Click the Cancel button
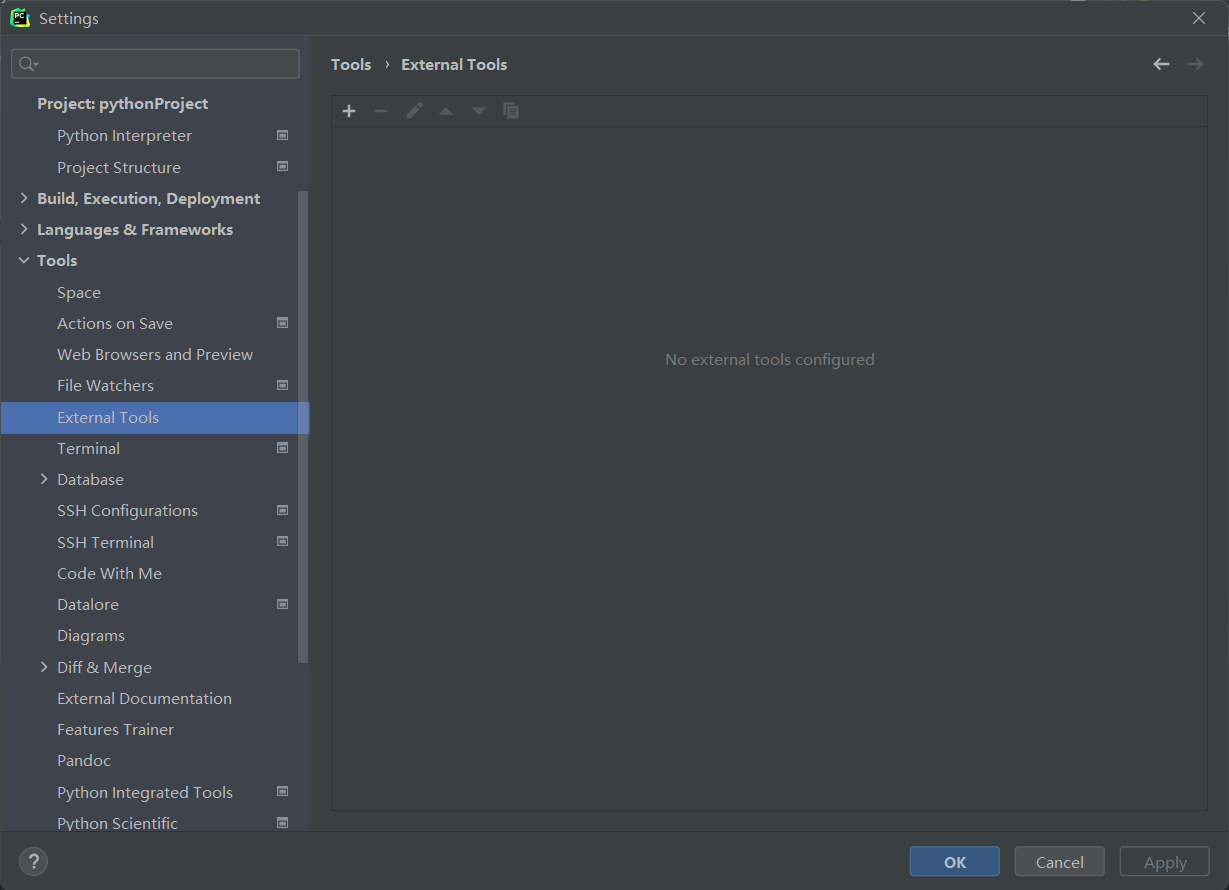Viewport: 1229px width, 890px height. (1060, 862)
